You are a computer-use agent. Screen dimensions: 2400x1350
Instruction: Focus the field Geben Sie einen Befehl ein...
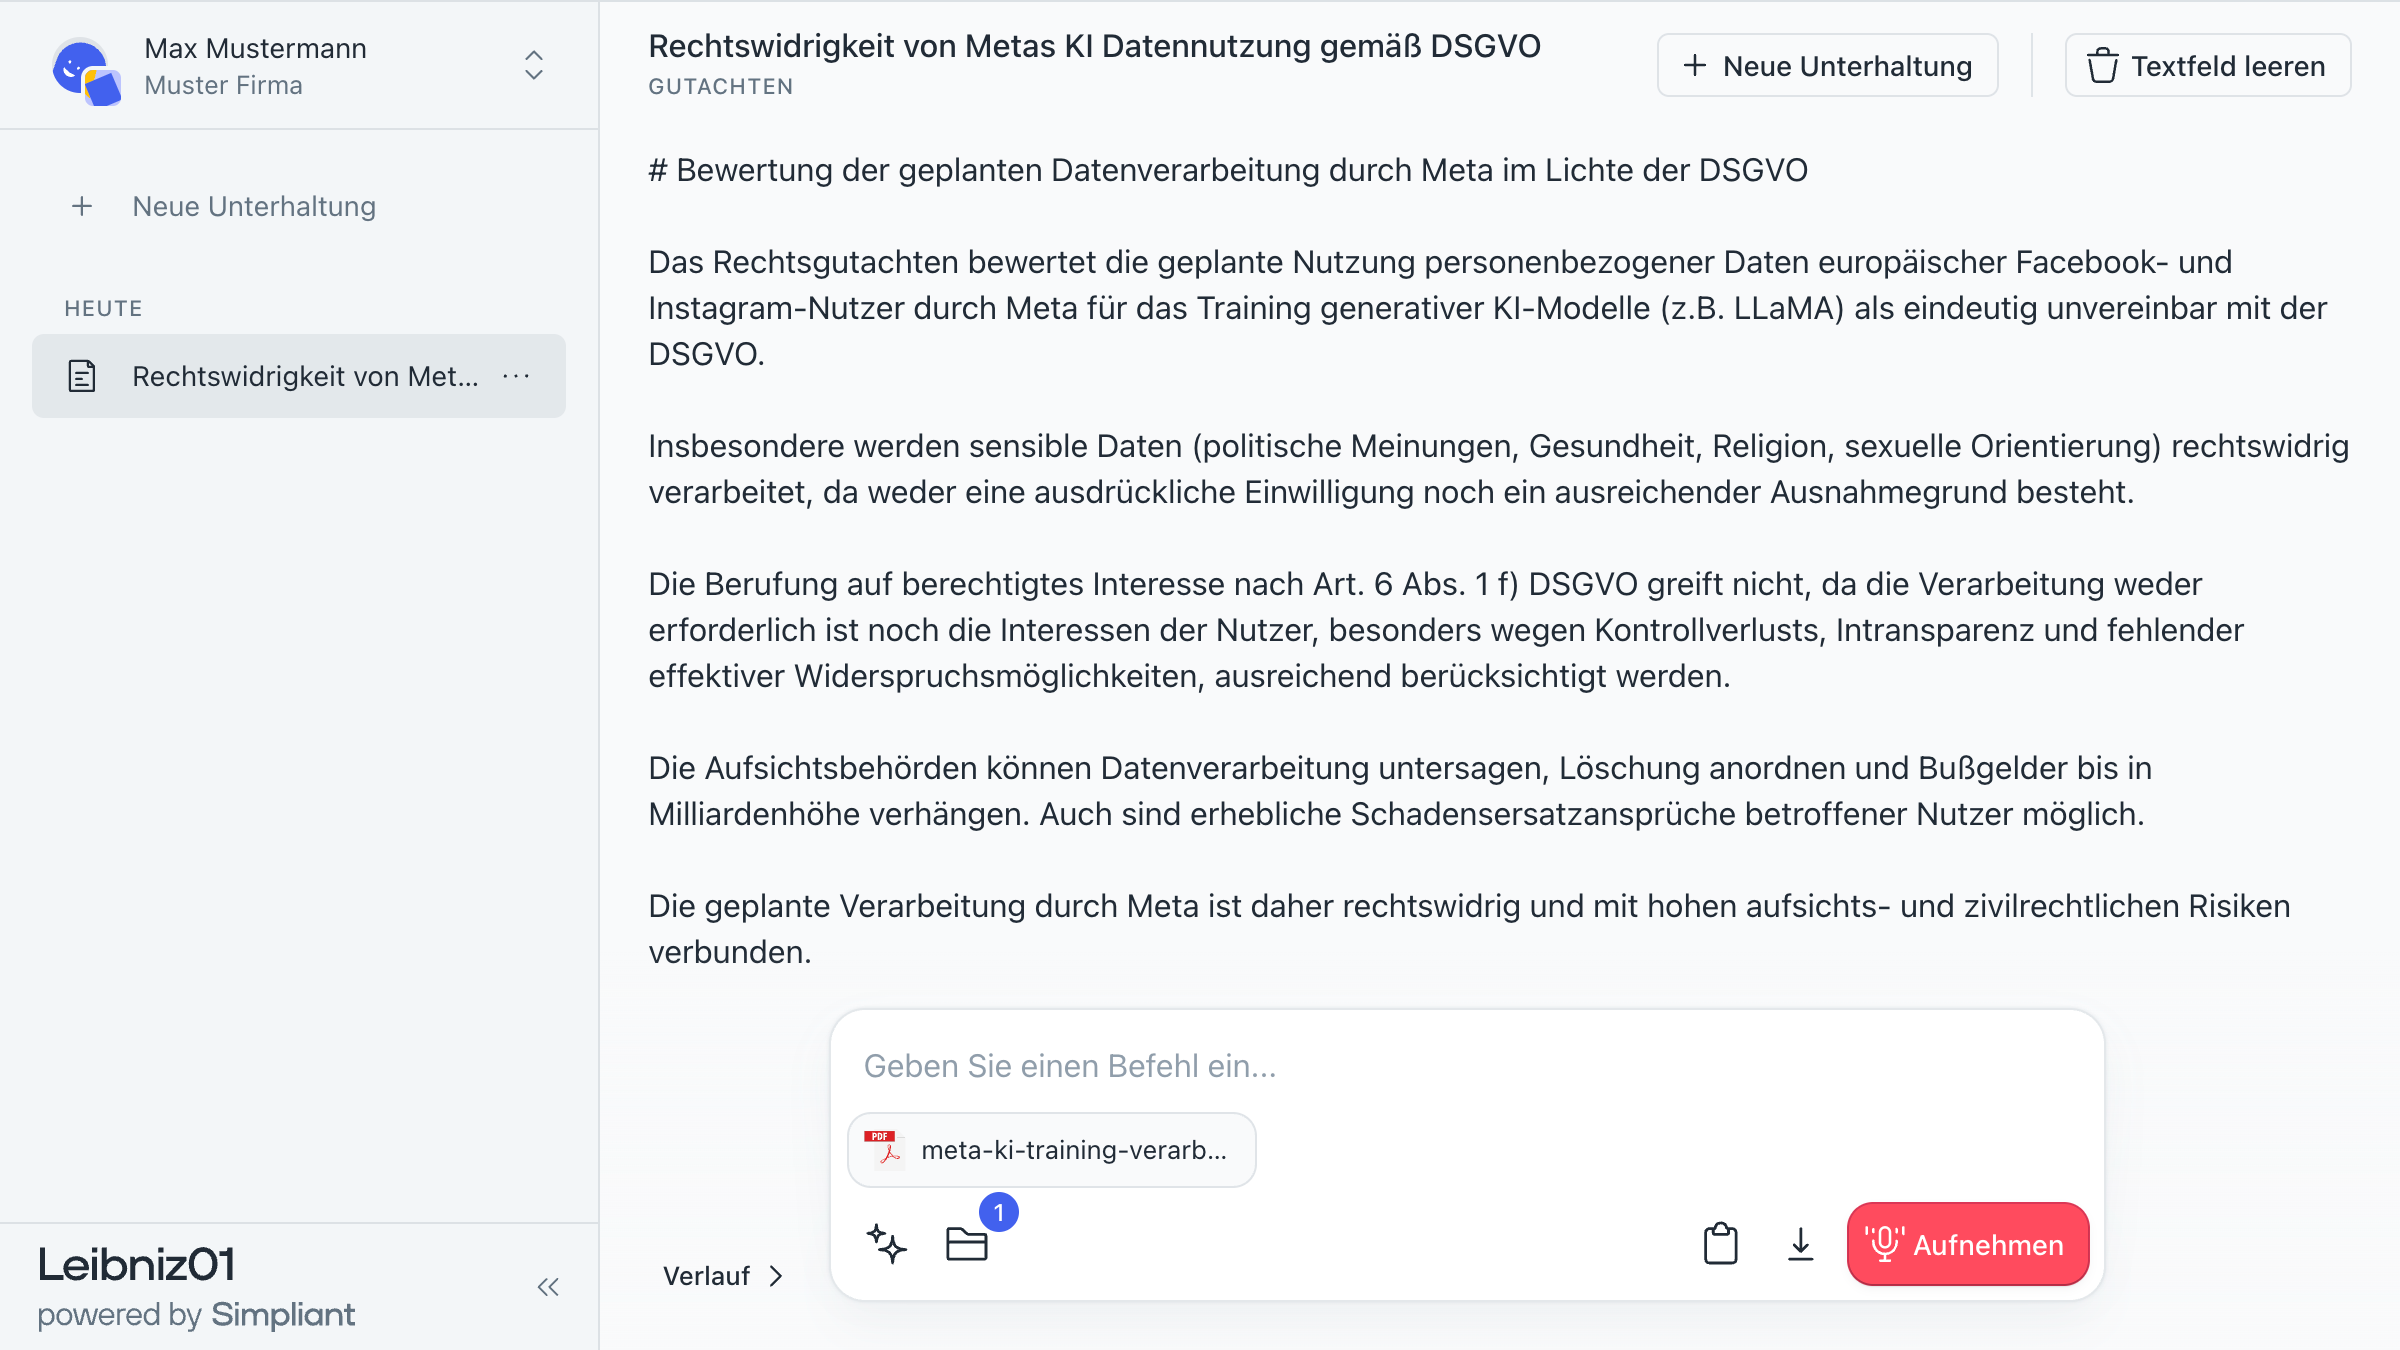pyautogui.click(x=1466, y=1066)
